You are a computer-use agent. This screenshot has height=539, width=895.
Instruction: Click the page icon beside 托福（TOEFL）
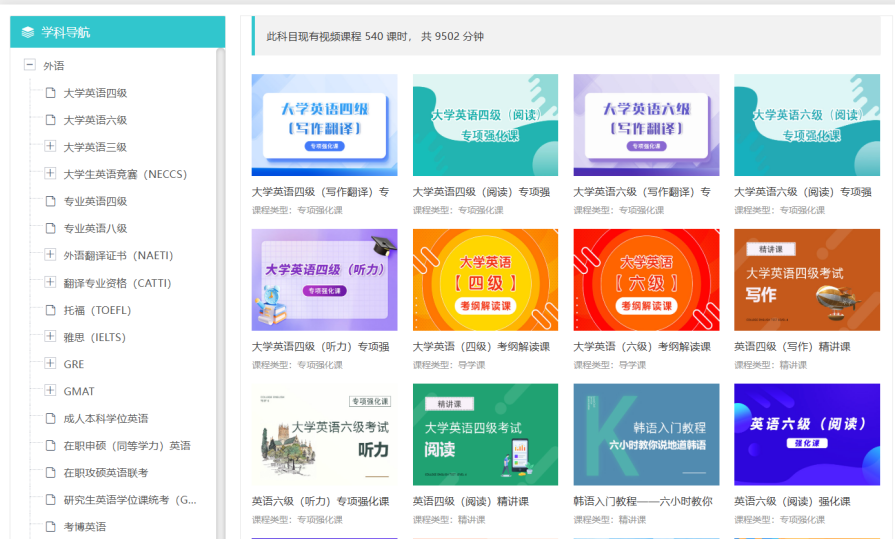pos(50,310)
